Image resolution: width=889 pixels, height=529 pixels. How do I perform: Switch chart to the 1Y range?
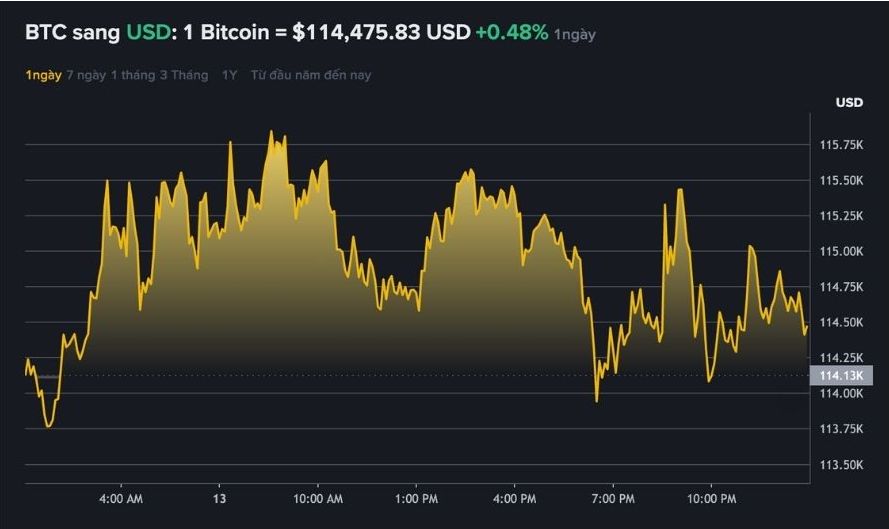[x=230, y=75]
